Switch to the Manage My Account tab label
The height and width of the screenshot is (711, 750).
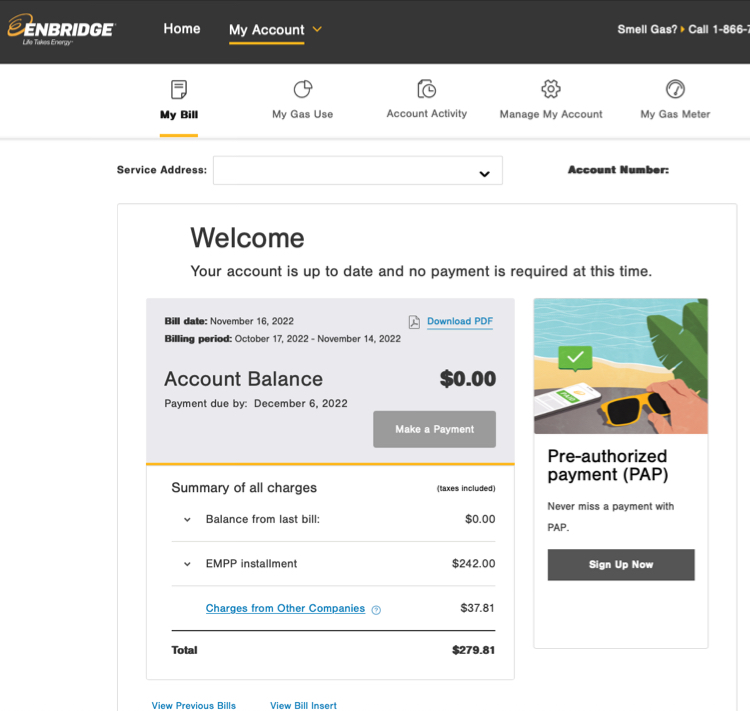pyautogui.click(x=551, y=114)
